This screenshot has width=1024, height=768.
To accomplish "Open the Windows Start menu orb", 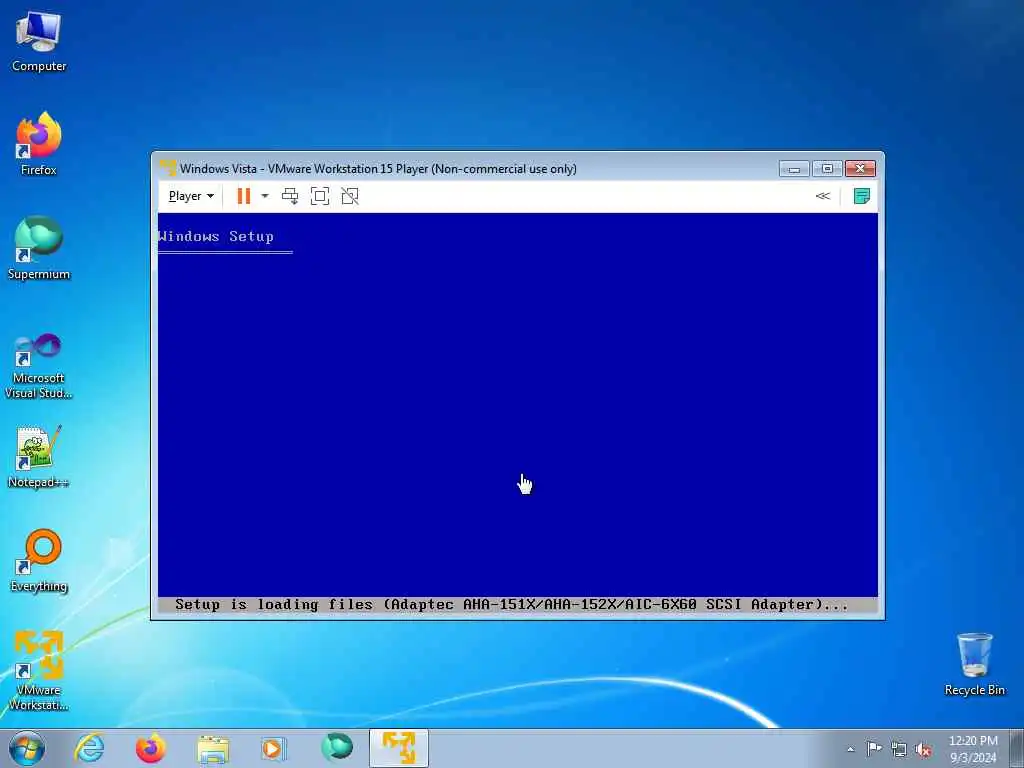I will coord(27,748).
